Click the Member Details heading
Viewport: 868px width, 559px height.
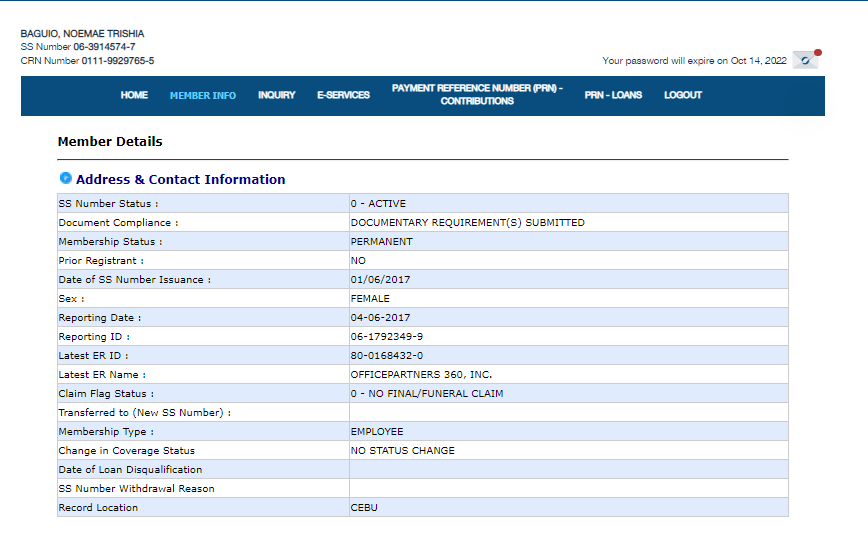pyautogui.click(x=110, y=142)
